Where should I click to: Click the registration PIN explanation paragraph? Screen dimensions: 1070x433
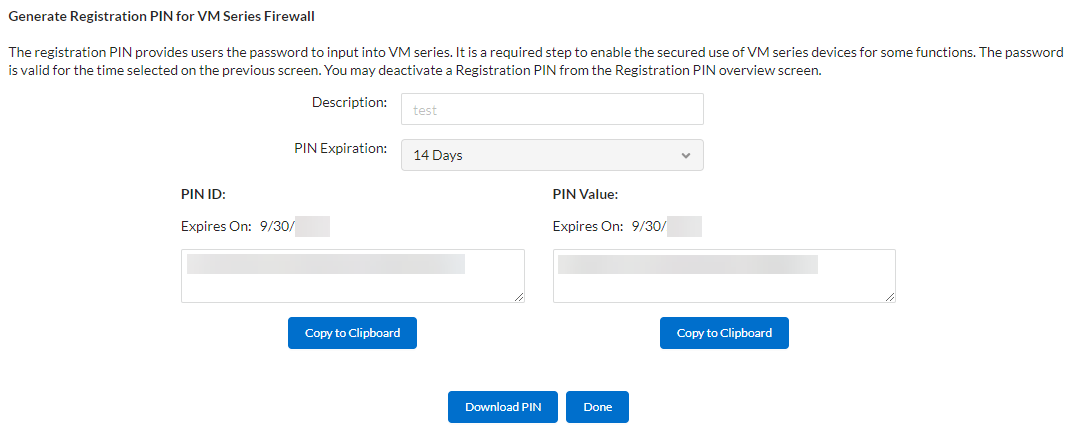coord(535,62)
